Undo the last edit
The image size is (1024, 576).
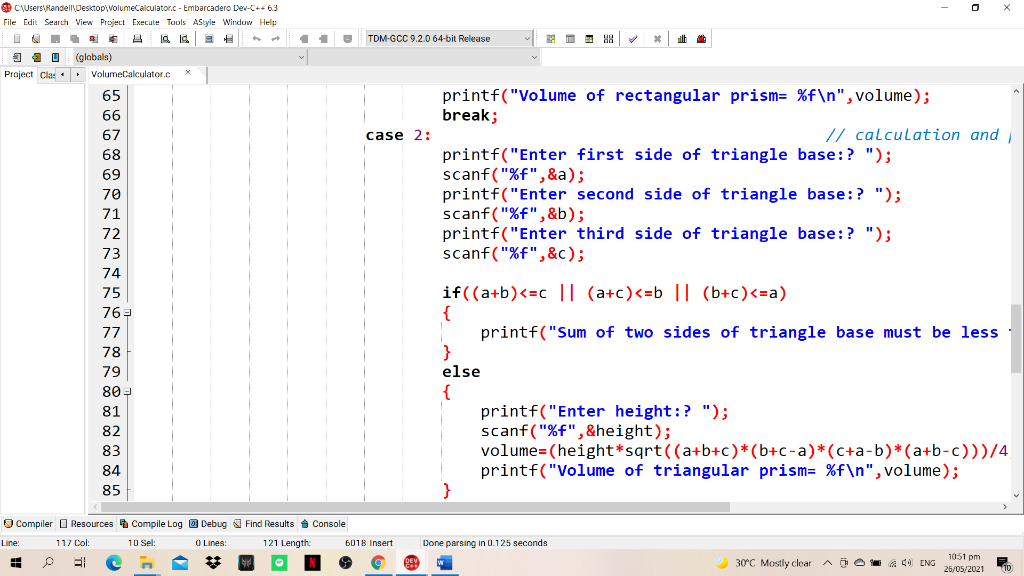click(x=257, y=38)
